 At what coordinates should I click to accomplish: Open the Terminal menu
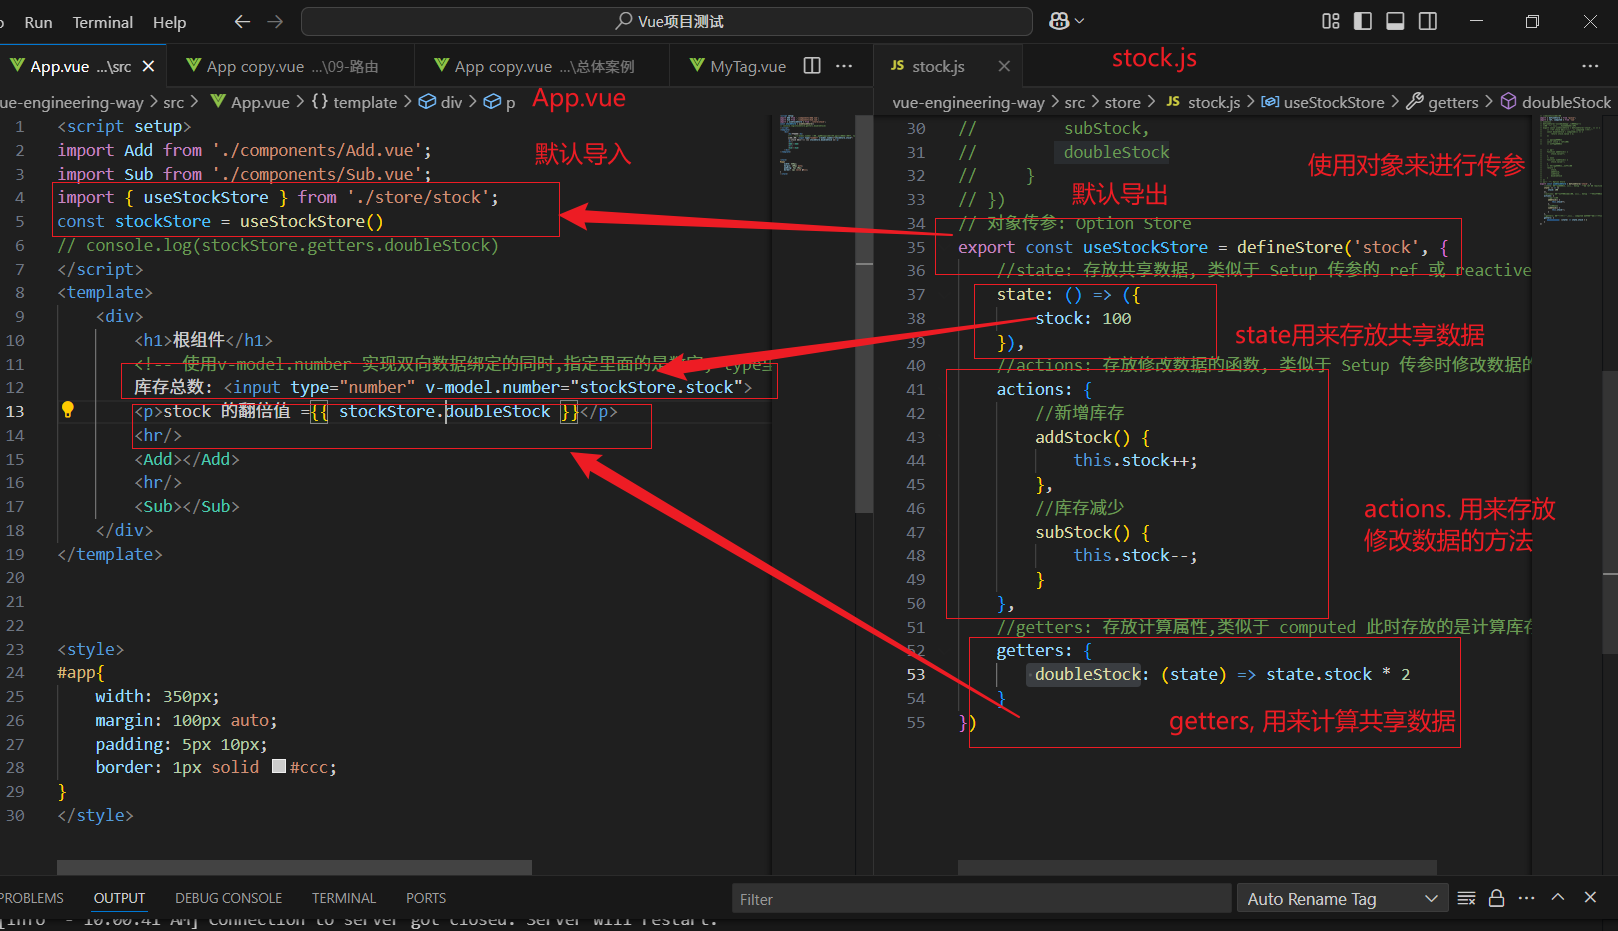click(x=102, y=22)
